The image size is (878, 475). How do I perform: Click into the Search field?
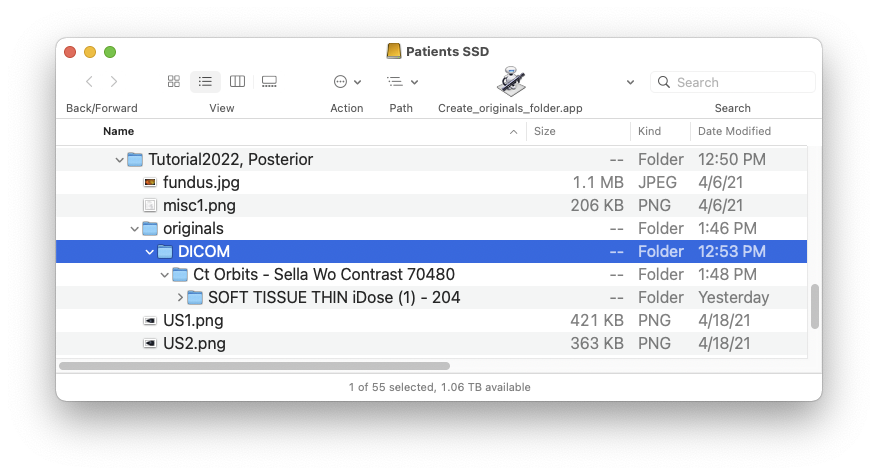(x=732, y=82)
